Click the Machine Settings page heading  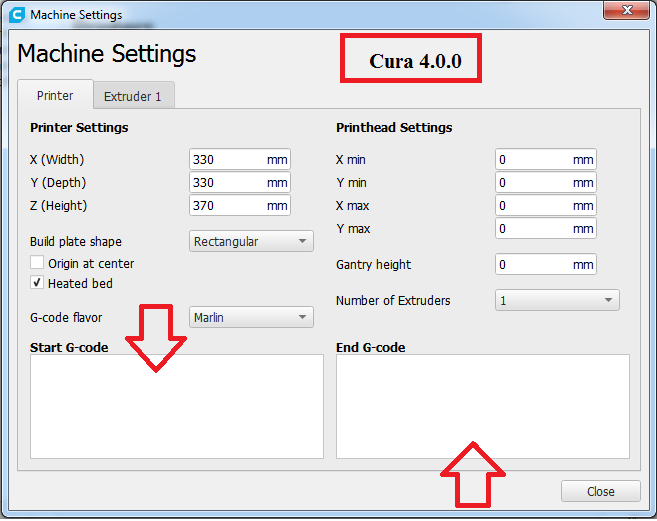pyautogui.click(x=107, y=54)
